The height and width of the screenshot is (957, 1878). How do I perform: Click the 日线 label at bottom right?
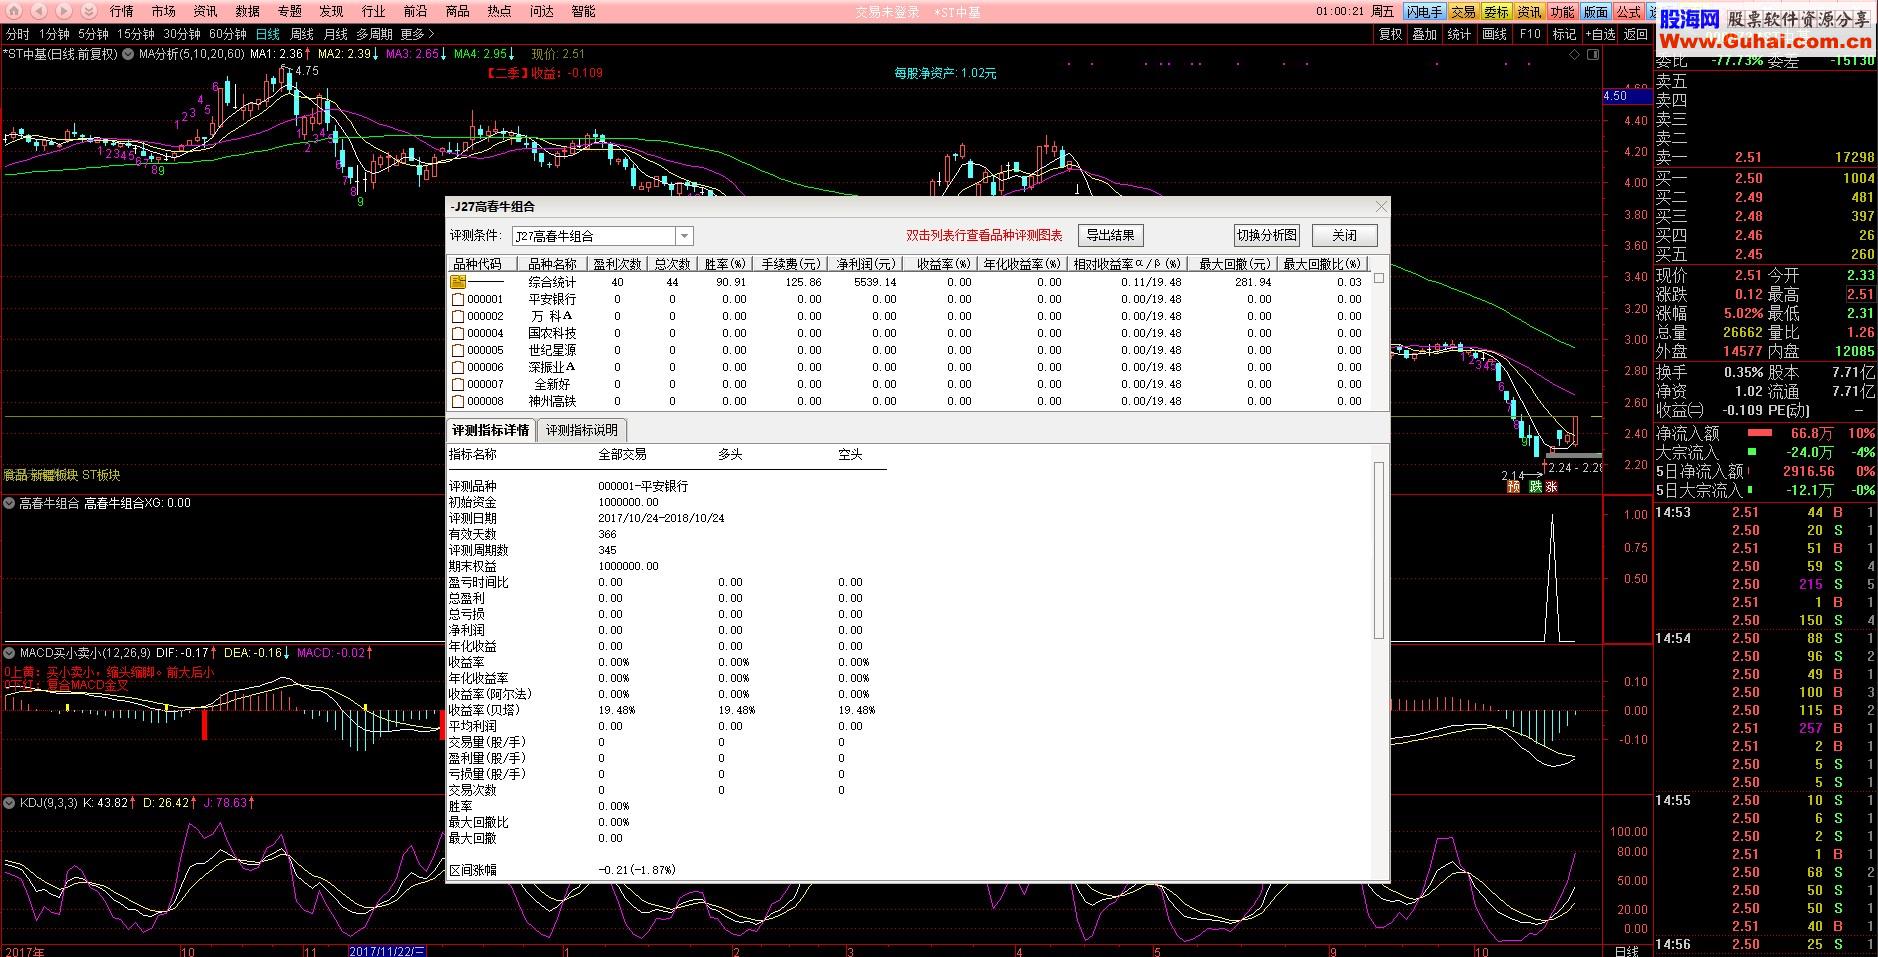tap(1627, 951)
